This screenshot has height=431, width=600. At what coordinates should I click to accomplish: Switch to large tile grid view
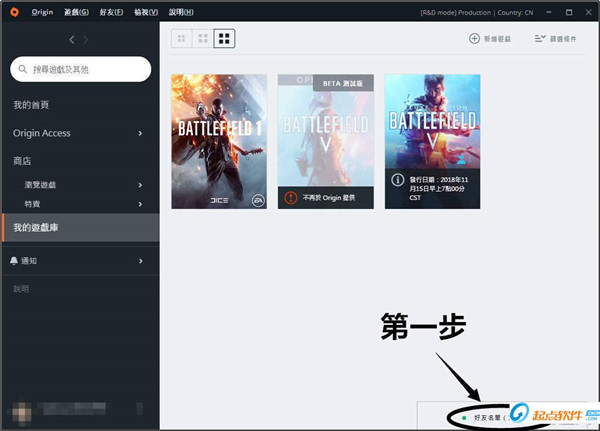tap(224, 38)
